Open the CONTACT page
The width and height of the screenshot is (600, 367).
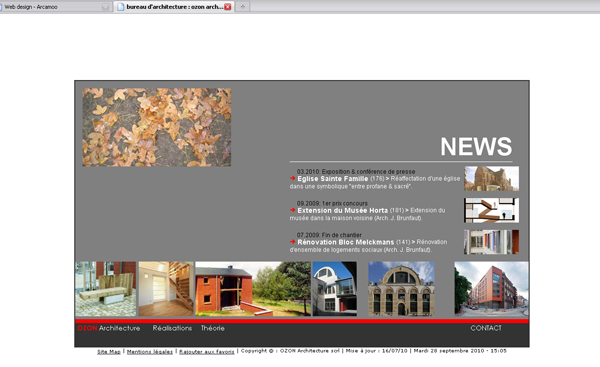486,328
